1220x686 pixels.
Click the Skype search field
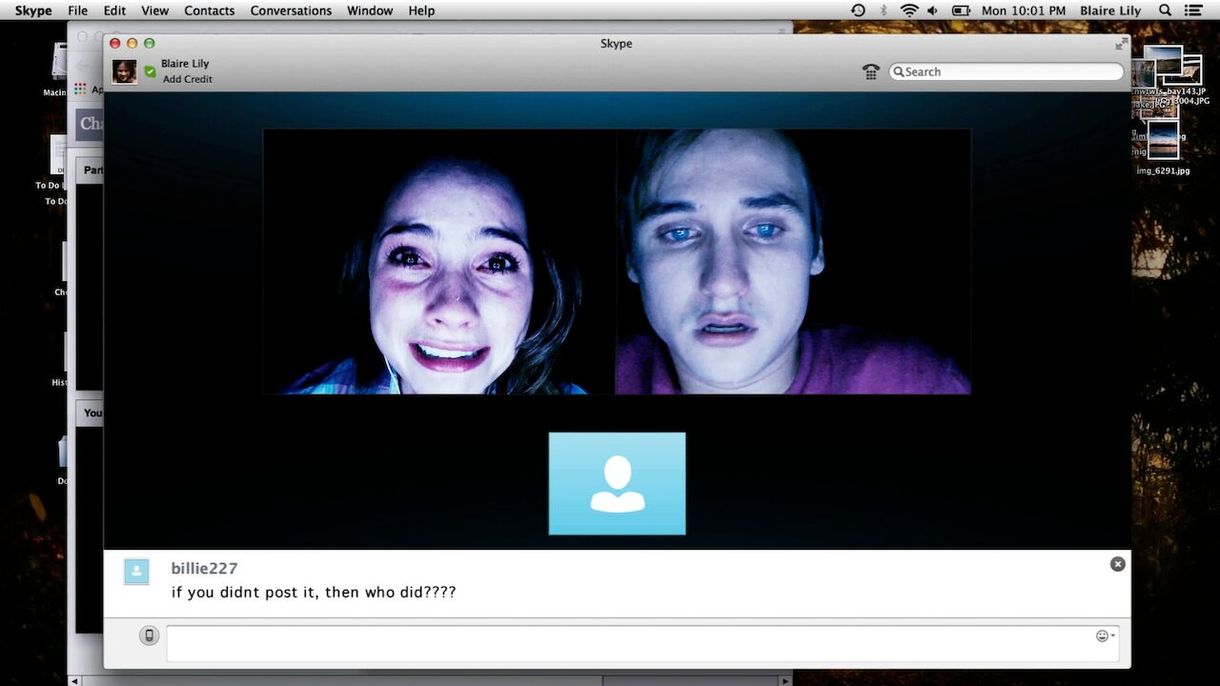(1006, 72)
